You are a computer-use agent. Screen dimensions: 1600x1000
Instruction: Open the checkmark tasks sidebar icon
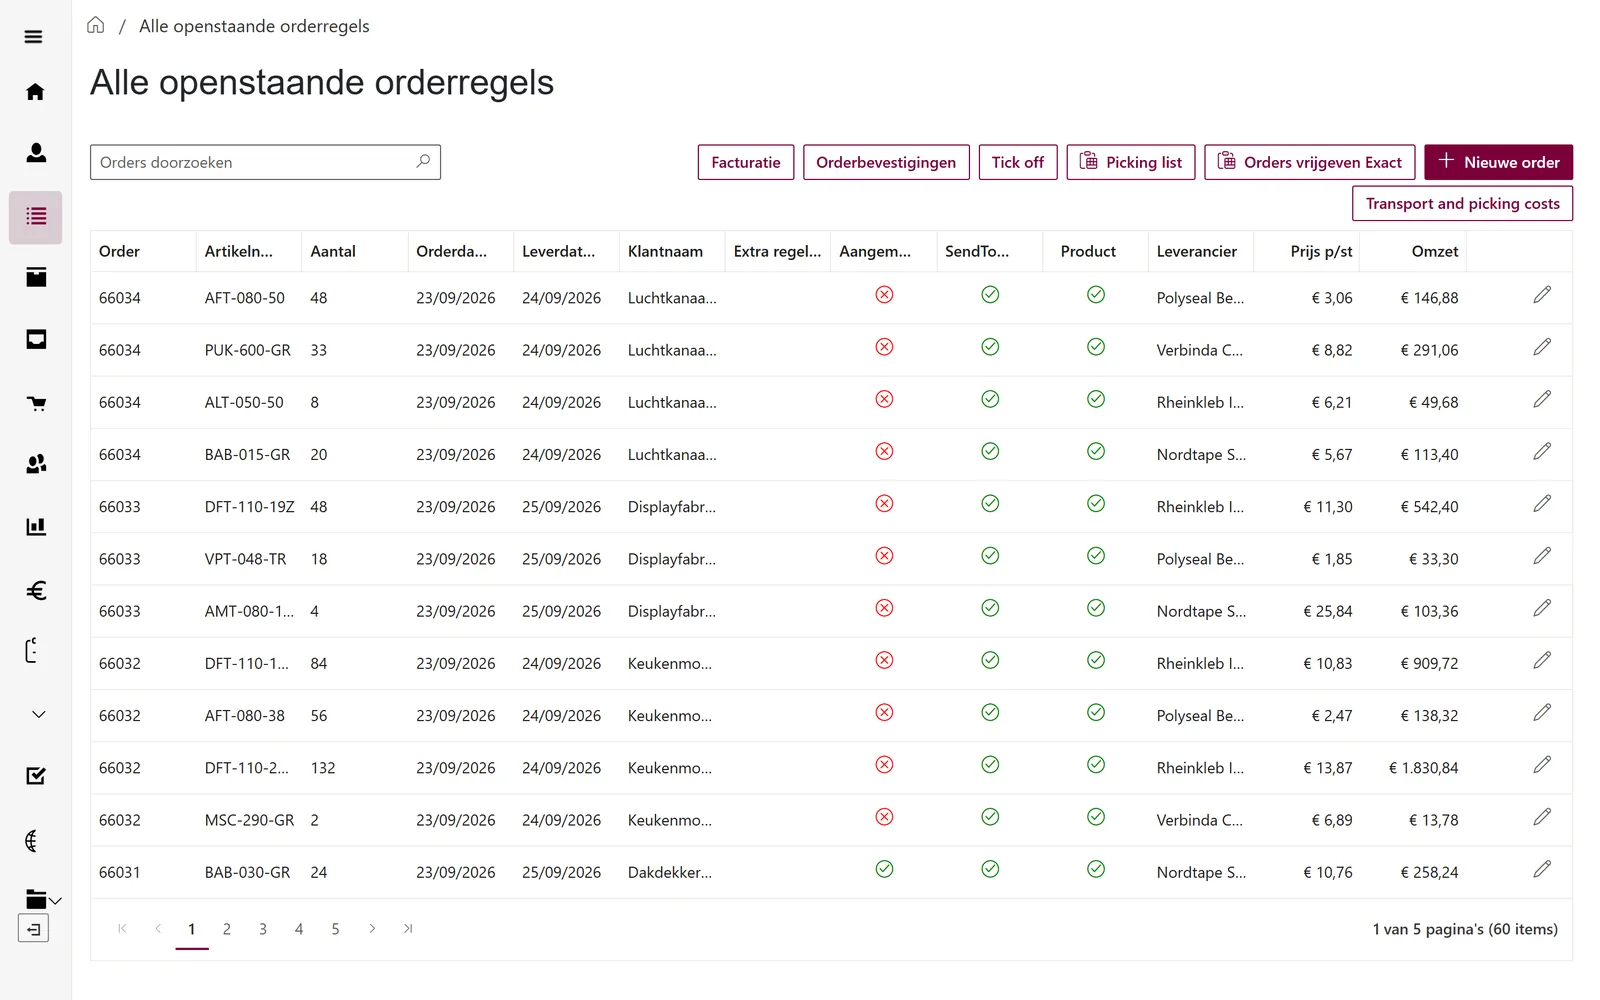[x=36, y=776]
